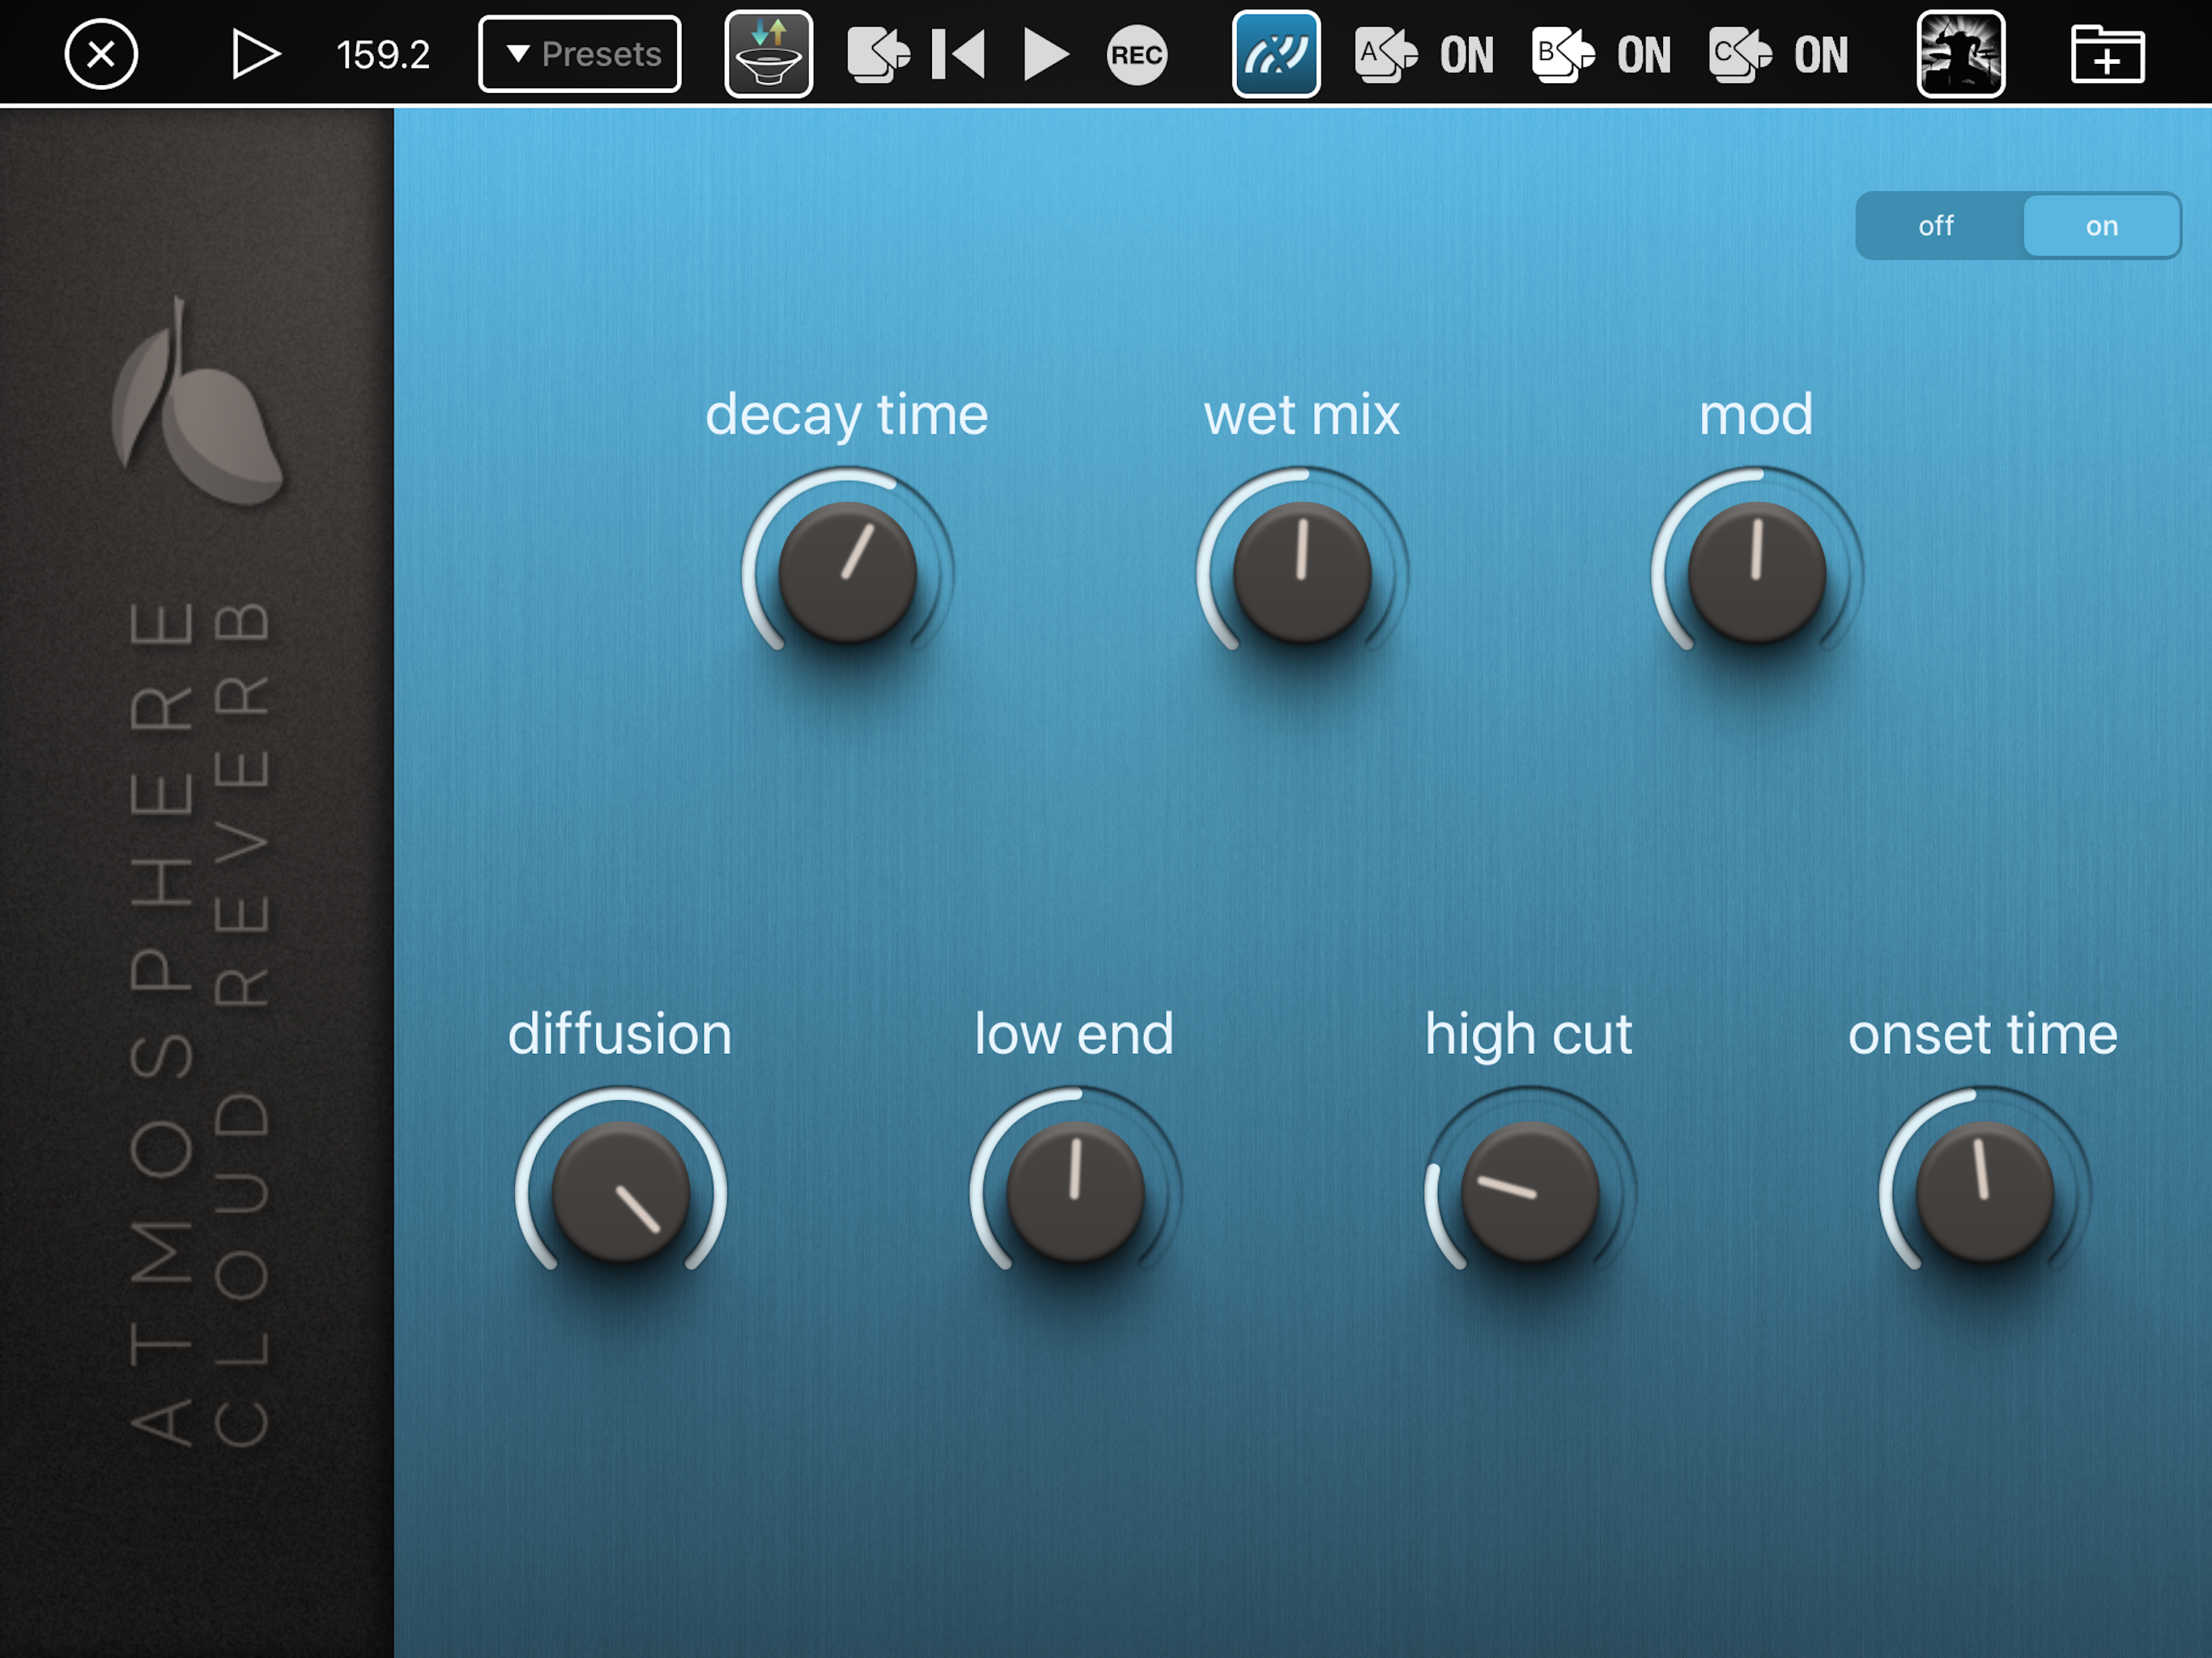
Task: Toggle the ON switch for slot B
Action: 1644,55
